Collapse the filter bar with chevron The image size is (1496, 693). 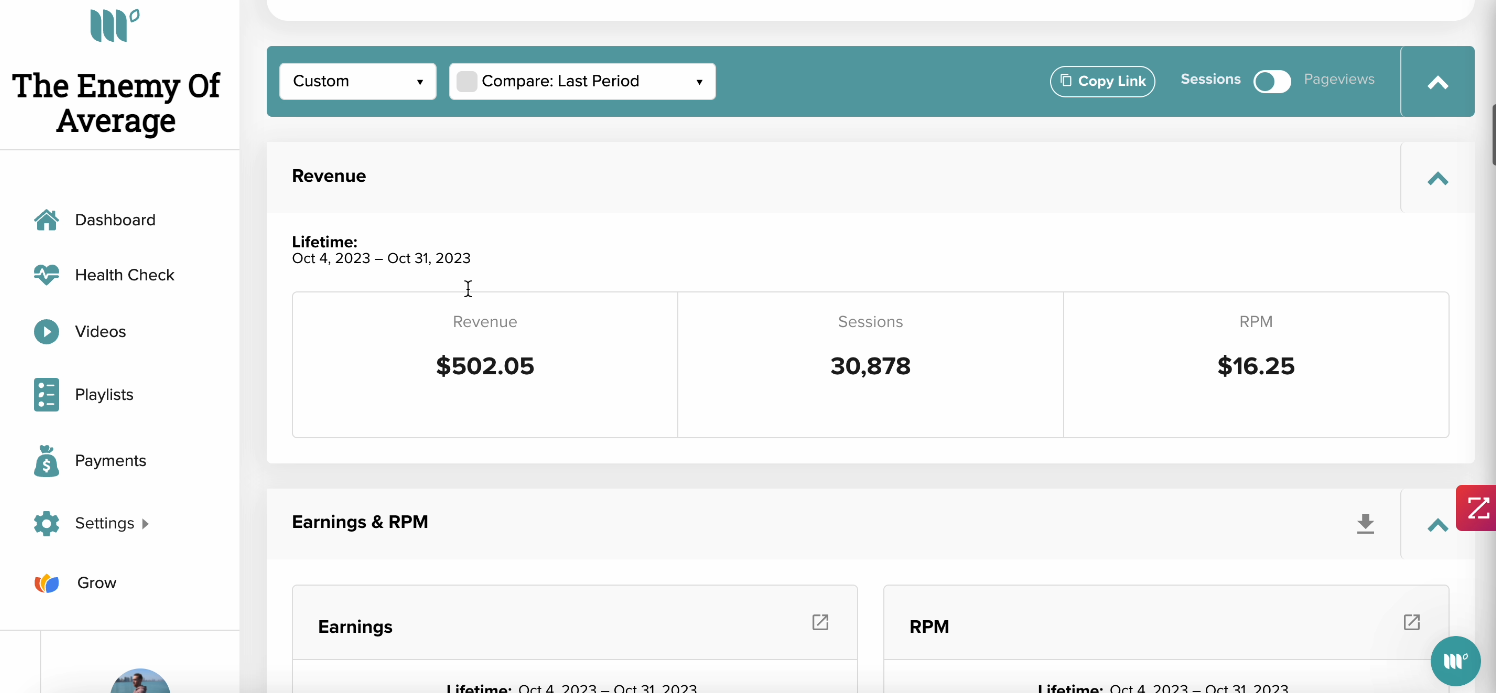click(1438, 82)
